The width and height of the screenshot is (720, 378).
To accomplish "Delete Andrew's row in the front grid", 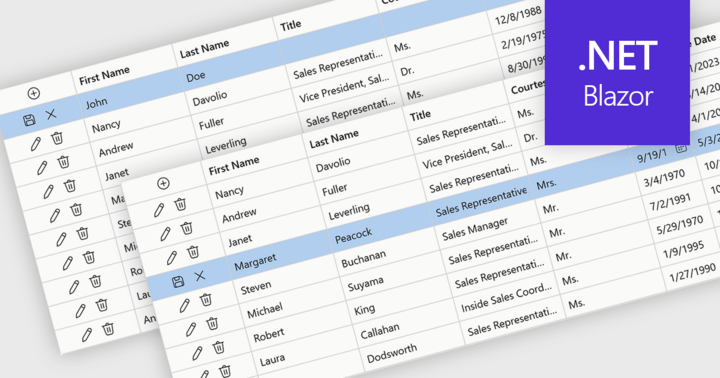I will tap(187, 228).
